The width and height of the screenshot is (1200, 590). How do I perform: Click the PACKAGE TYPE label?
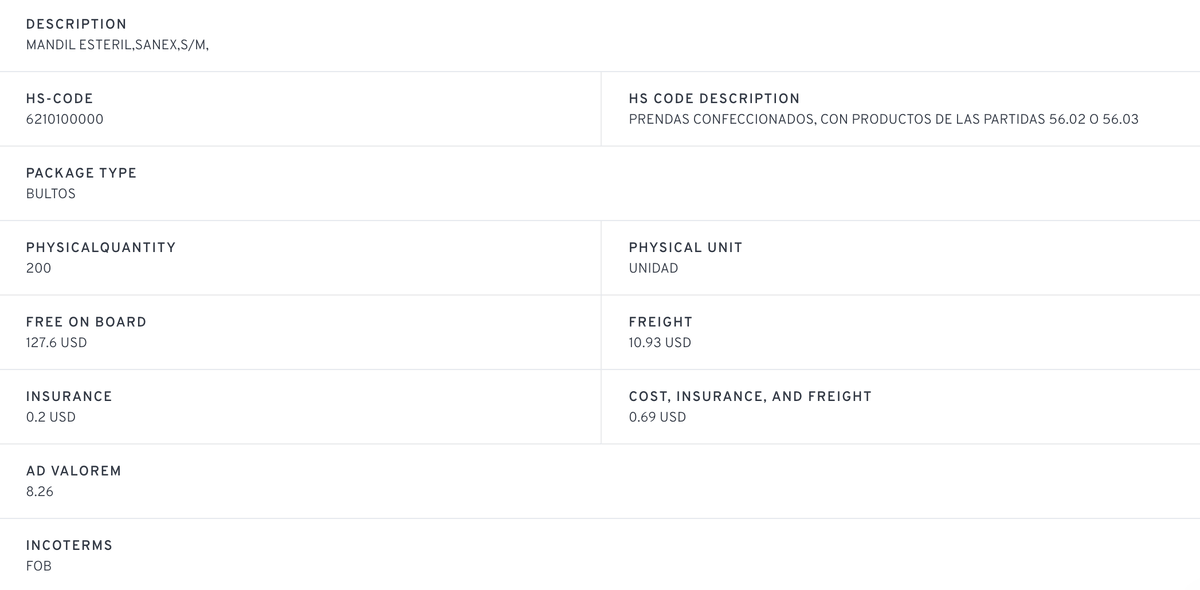(81, 173)
